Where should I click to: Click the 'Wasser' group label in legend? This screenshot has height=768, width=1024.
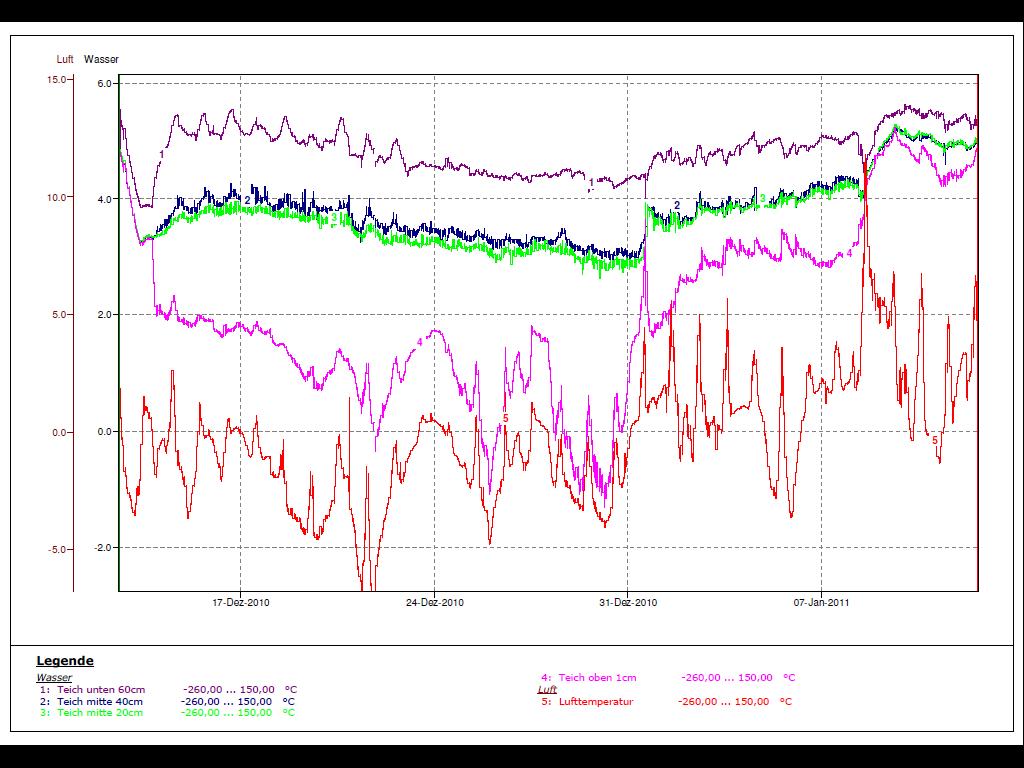(54, 678)
